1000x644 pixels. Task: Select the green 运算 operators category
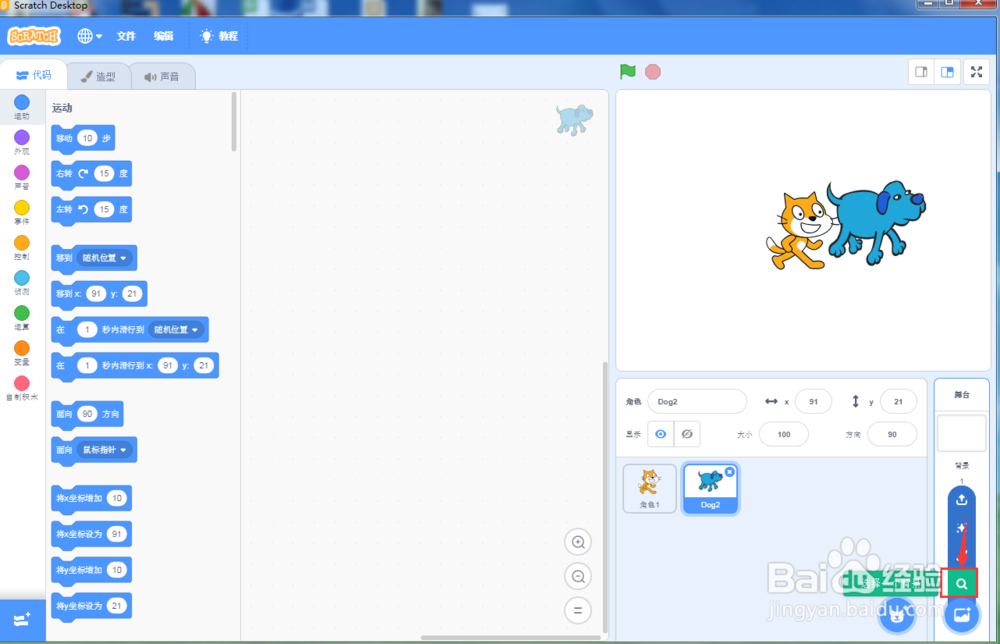tap(22, 318)
